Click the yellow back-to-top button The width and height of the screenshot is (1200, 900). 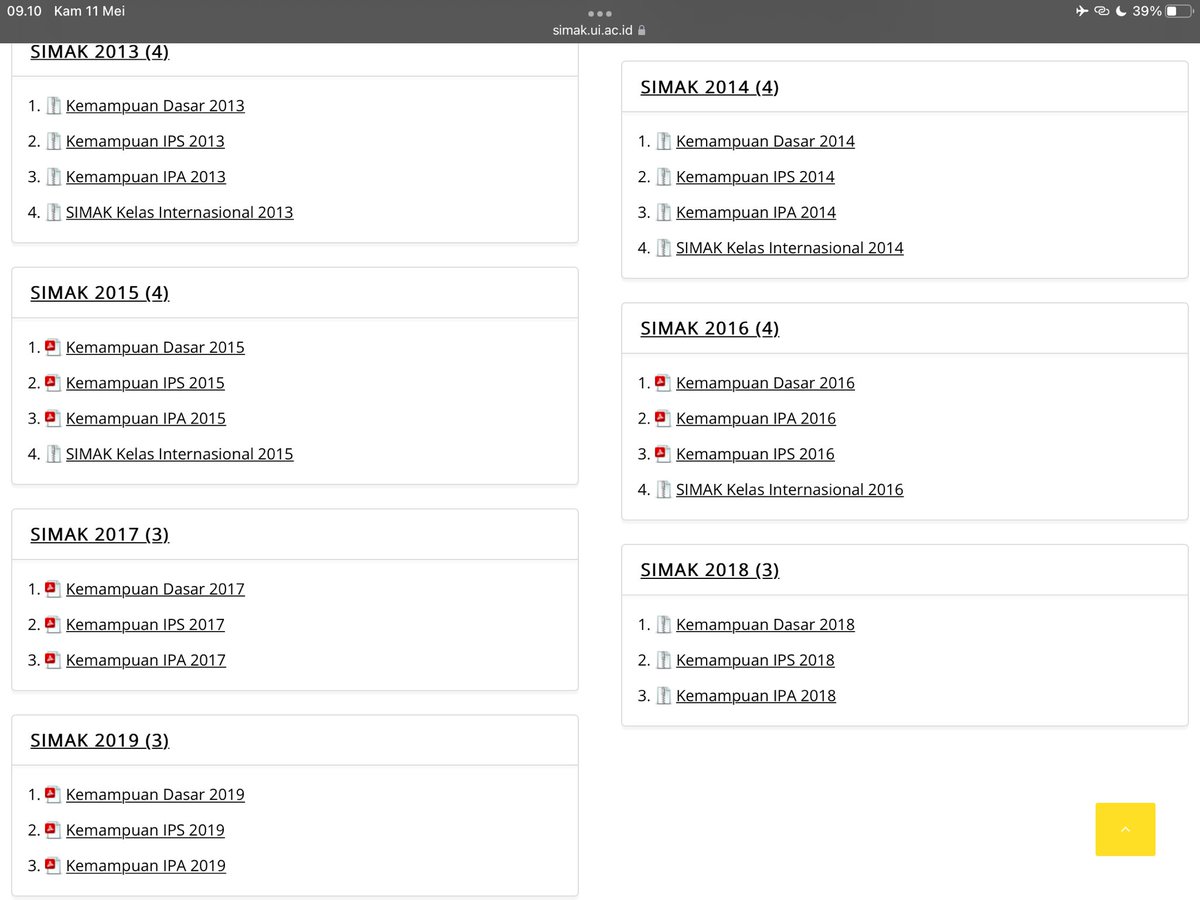tap(1125, 829)
